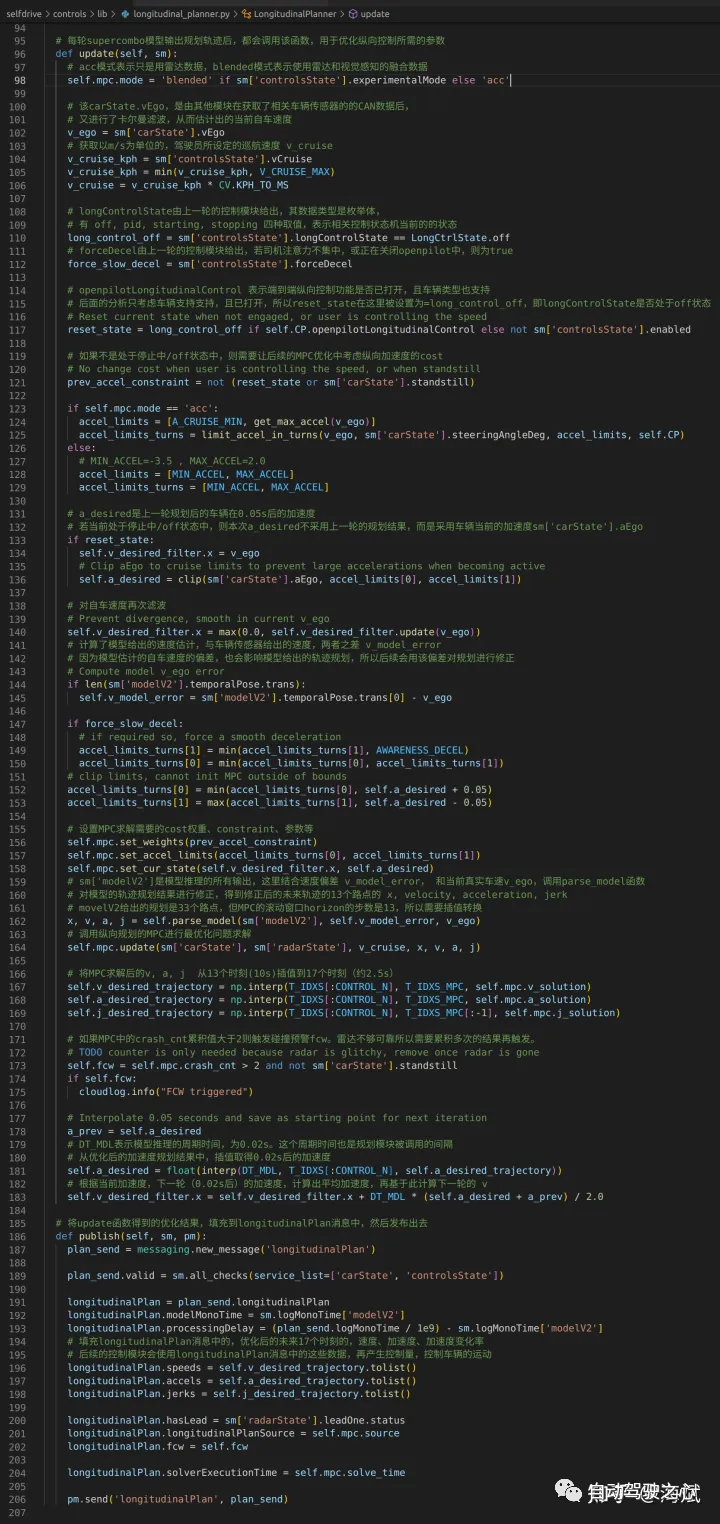Click the longitudinalPlan.processingDelay line
Image resolution: width=720 pixels, height=1524 pixels.
[x=335, y=1328]
